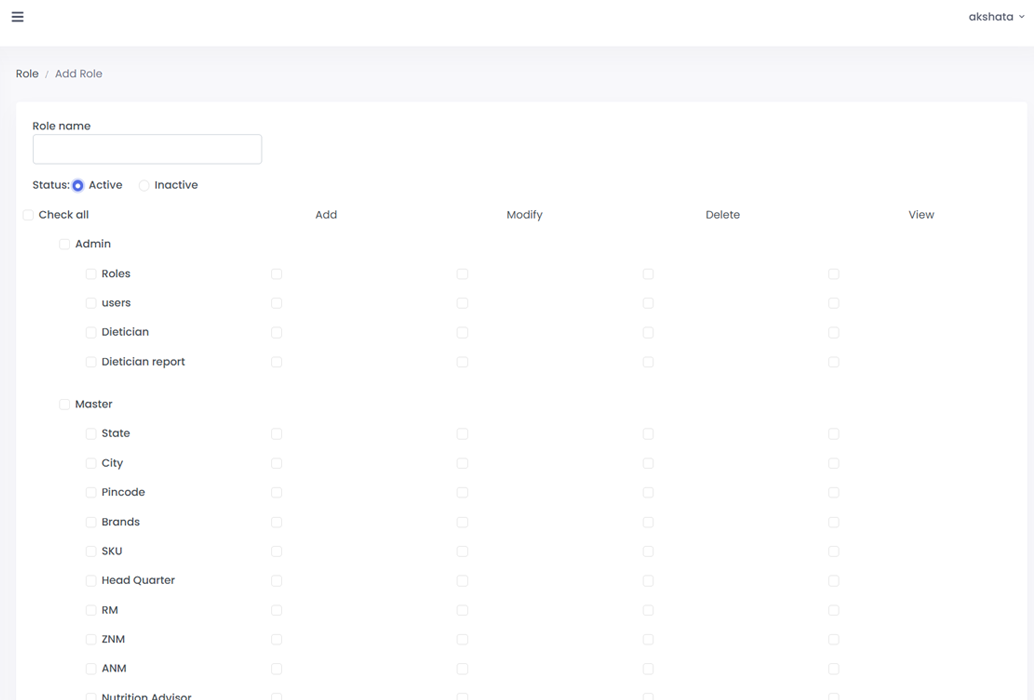This screenshot has width=1034, height=700.
Task: Open the hamburger sidebar menu
Action: (x=17, y=17)
